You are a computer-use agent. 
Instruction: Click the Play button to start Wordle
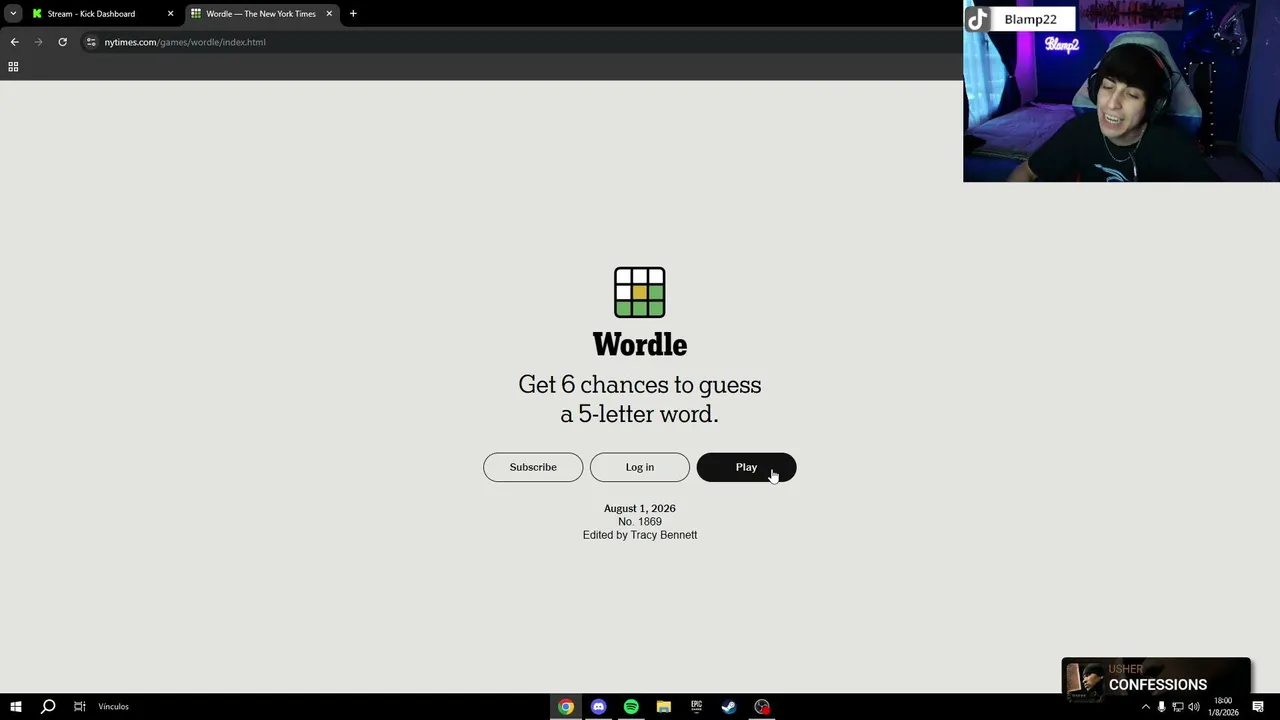746,467
